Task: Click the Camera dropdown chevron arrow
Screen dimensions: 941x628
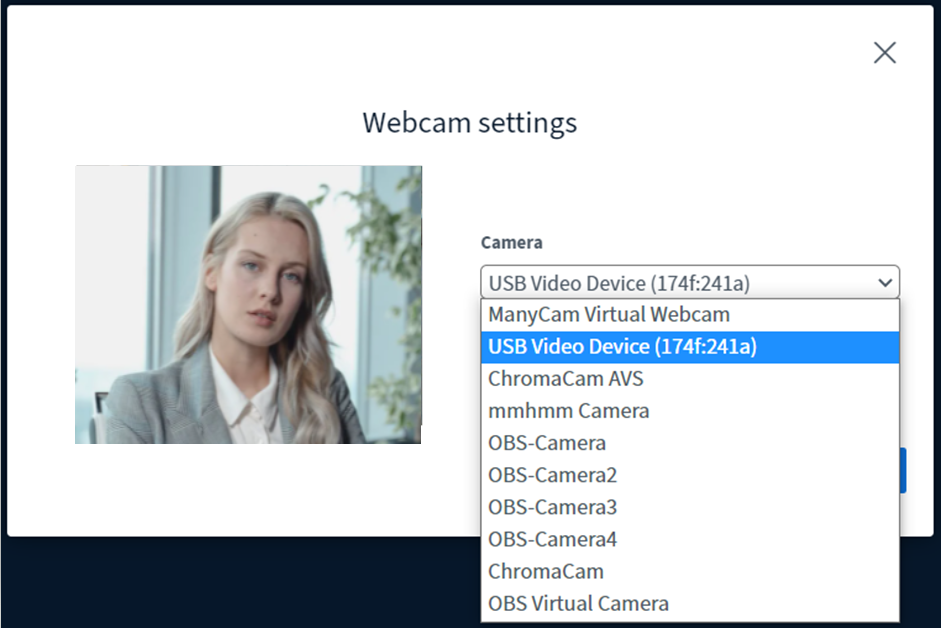Action: (x=885, y=283)
